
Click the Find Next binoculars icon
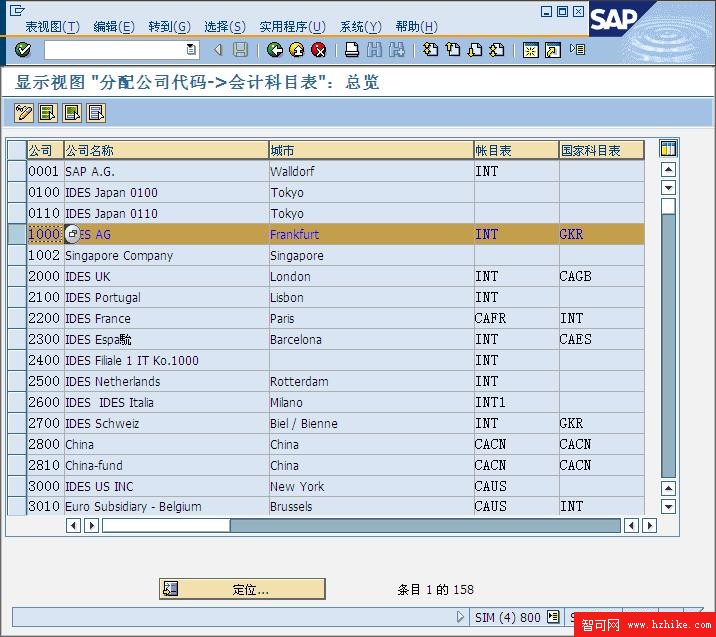(x=396, y=50)
